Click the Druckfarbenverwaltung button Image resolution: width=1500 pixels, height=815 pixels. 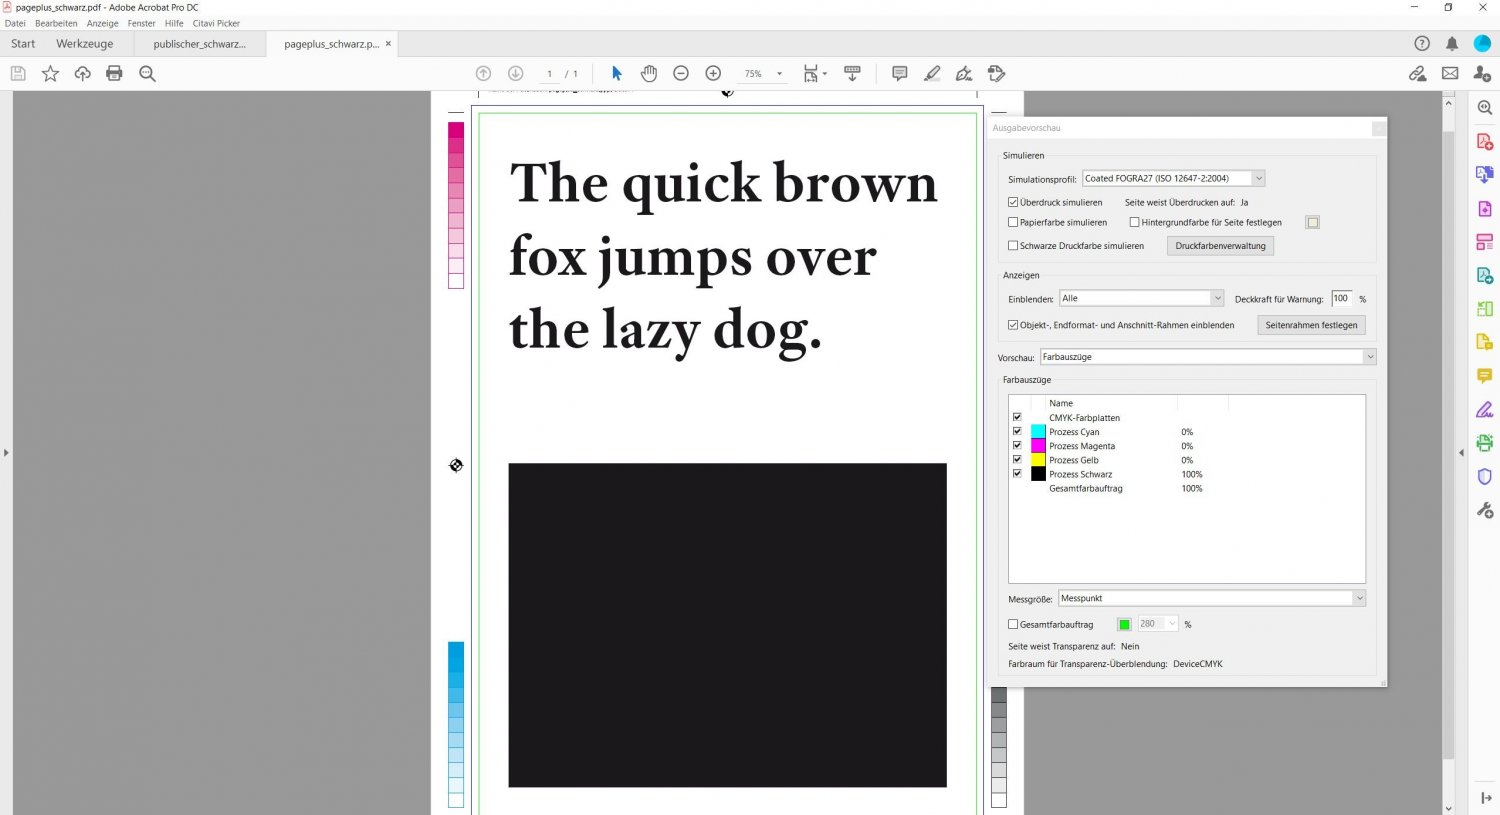coord(1220,246)
